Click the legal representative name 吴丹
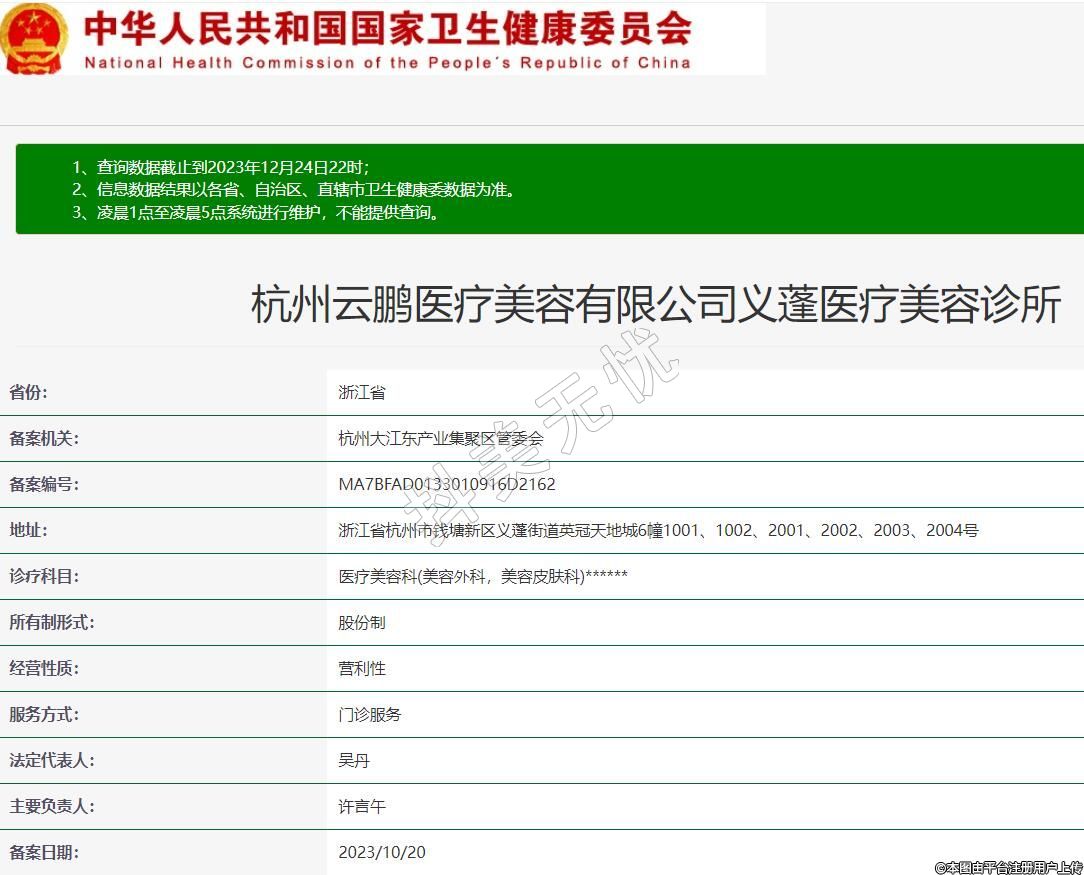Image resolution: width=1084 pixels, height=875 pixels. coord(354,761)
